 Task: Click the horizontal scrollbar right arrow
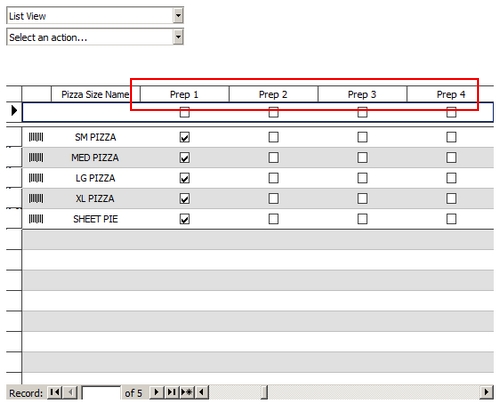tap(487, 392)
